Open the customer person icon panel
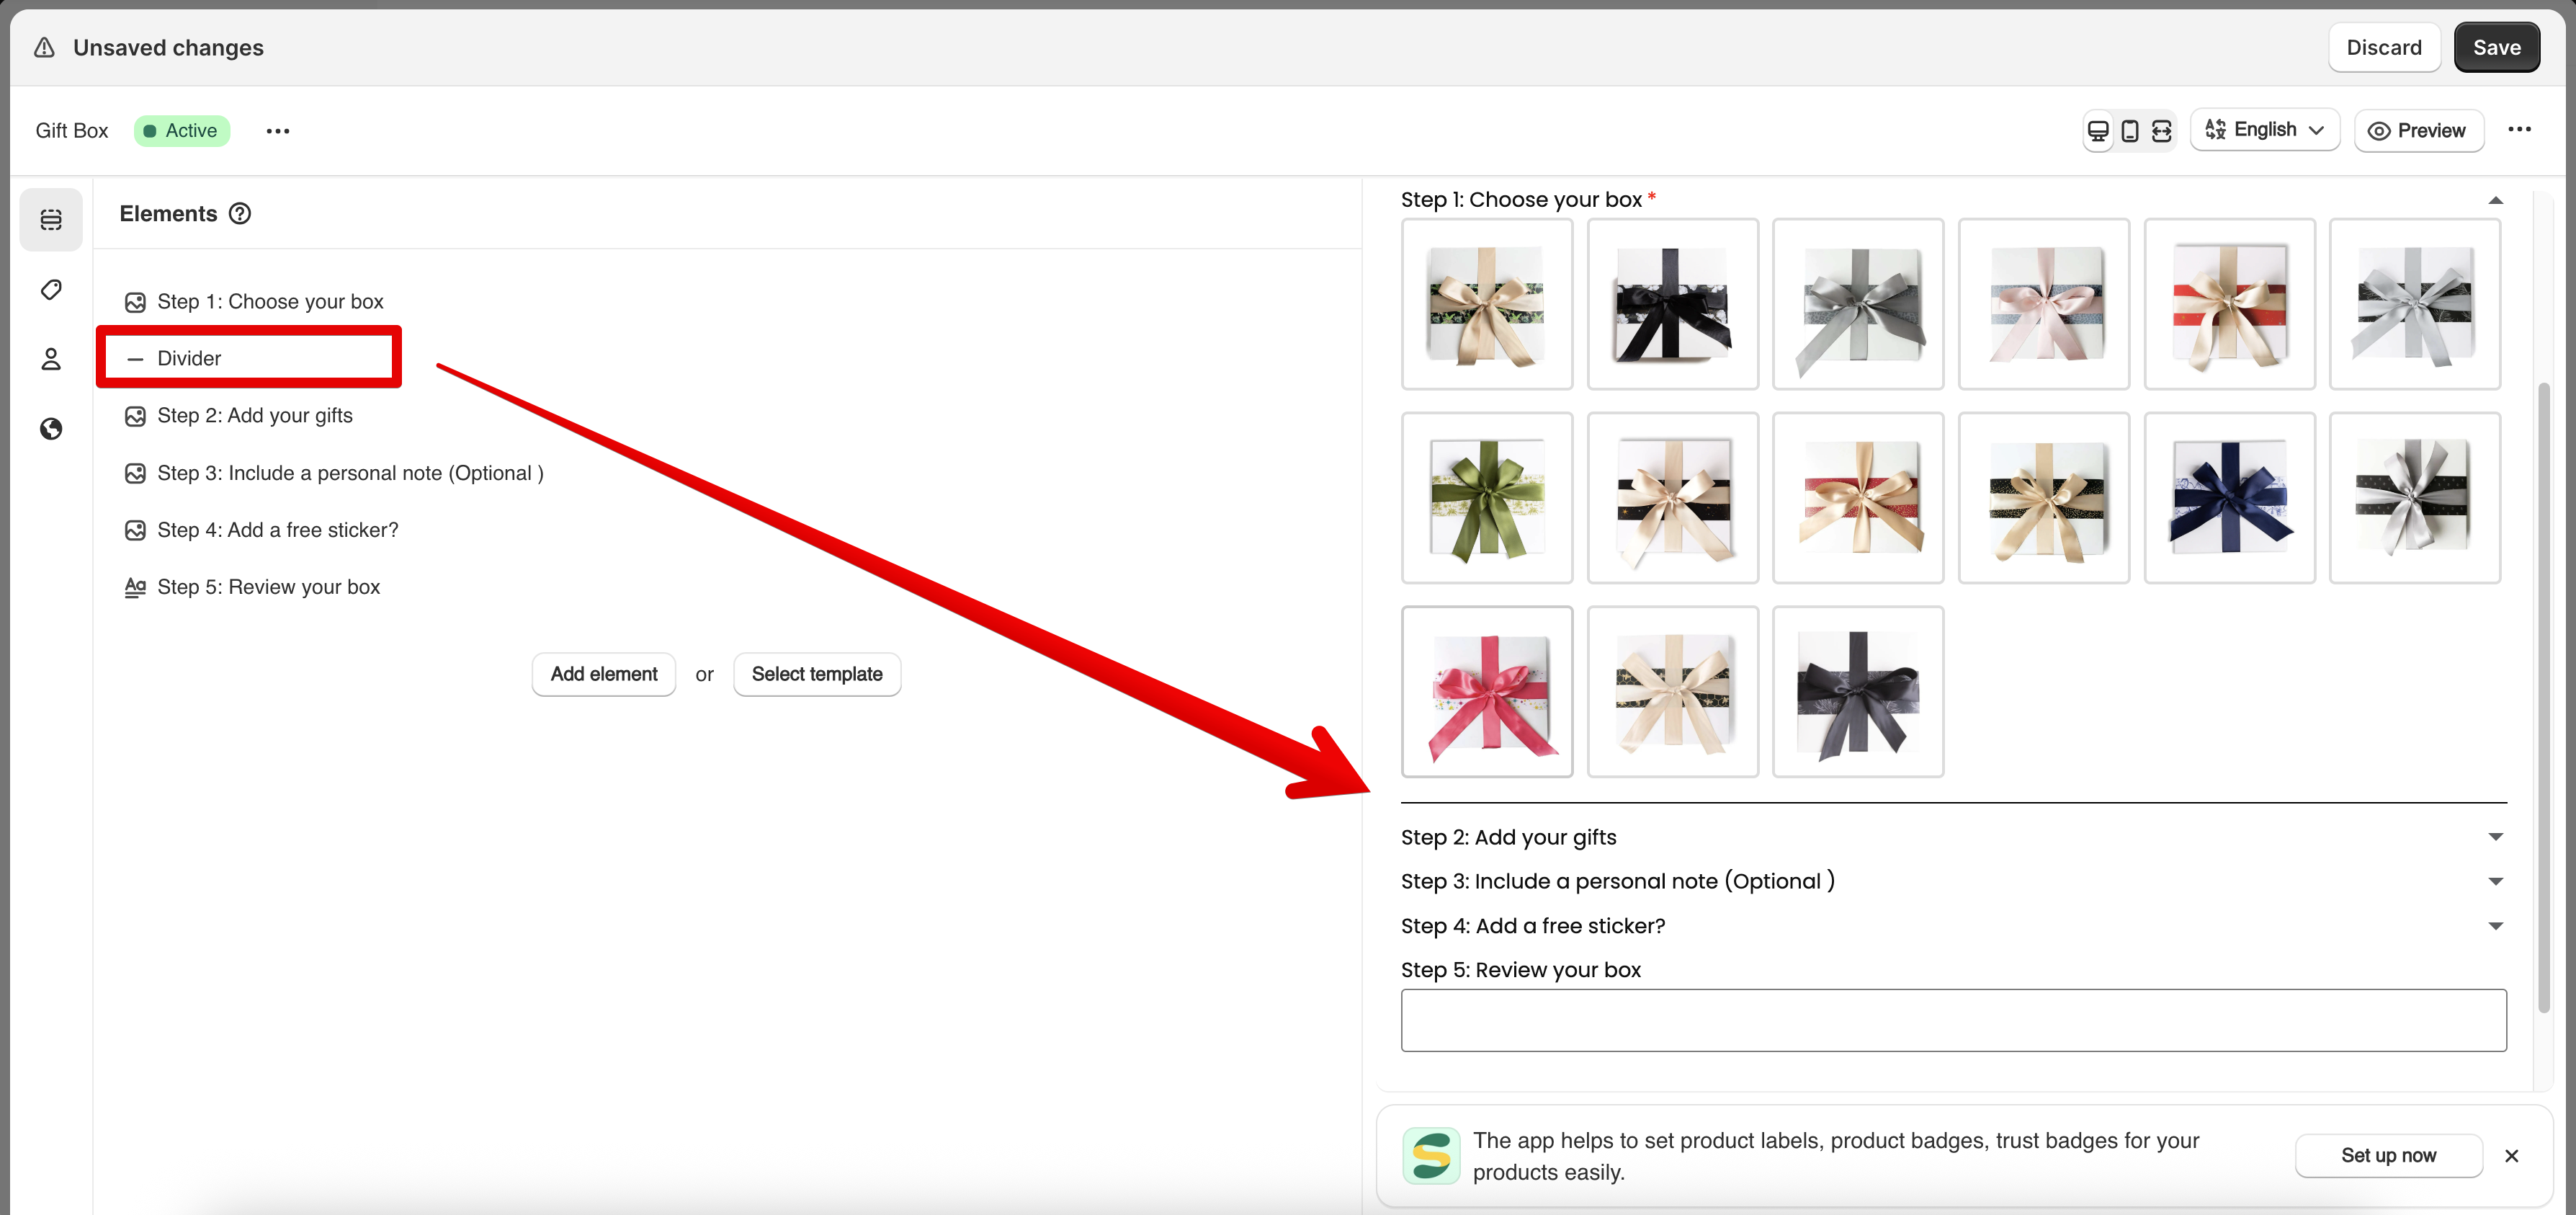This screenshot has width=2576, height=1215. 51,359
